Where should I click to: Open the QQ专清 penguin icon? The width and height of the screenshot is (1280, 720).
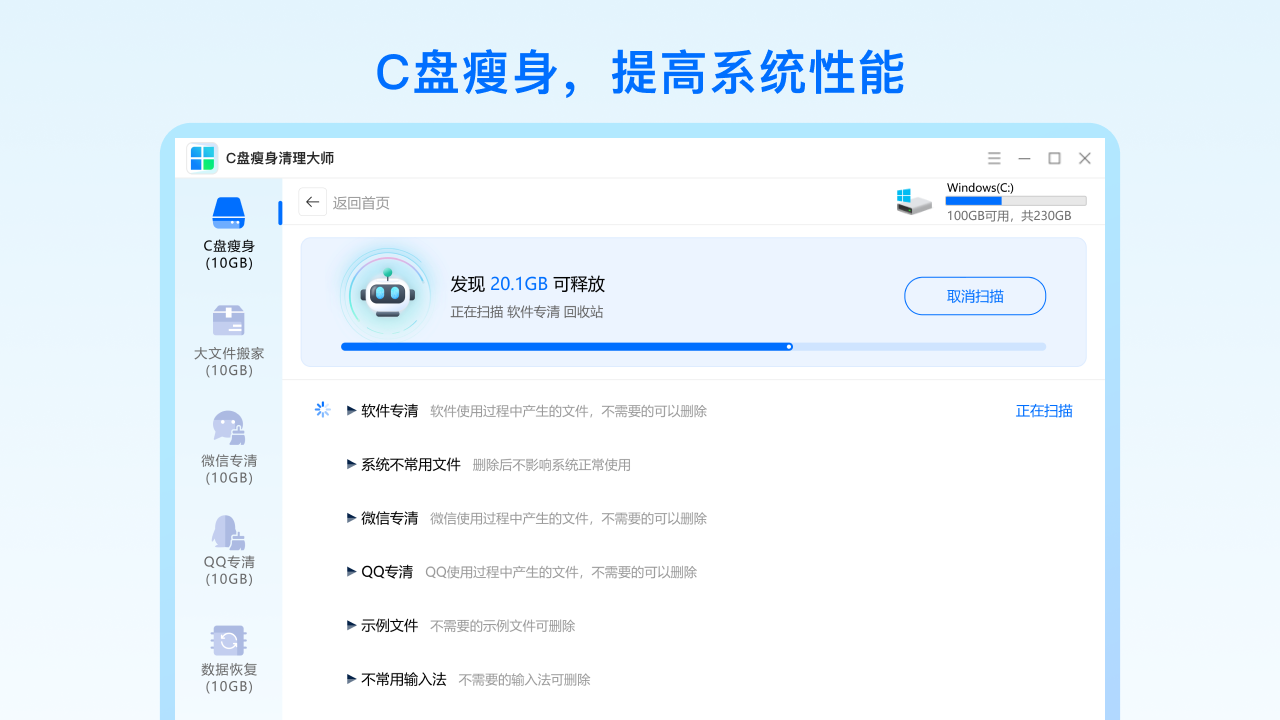(229, 532)
